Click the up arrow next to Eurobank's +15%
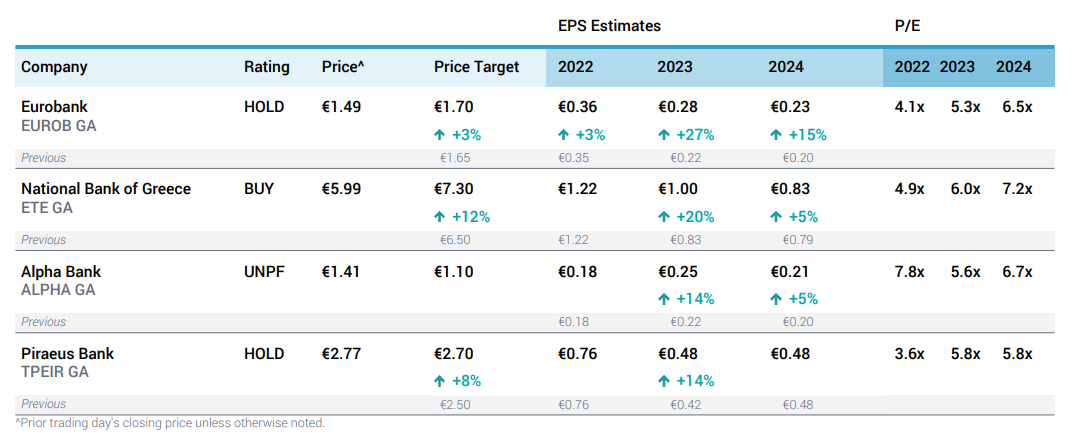 776,135
